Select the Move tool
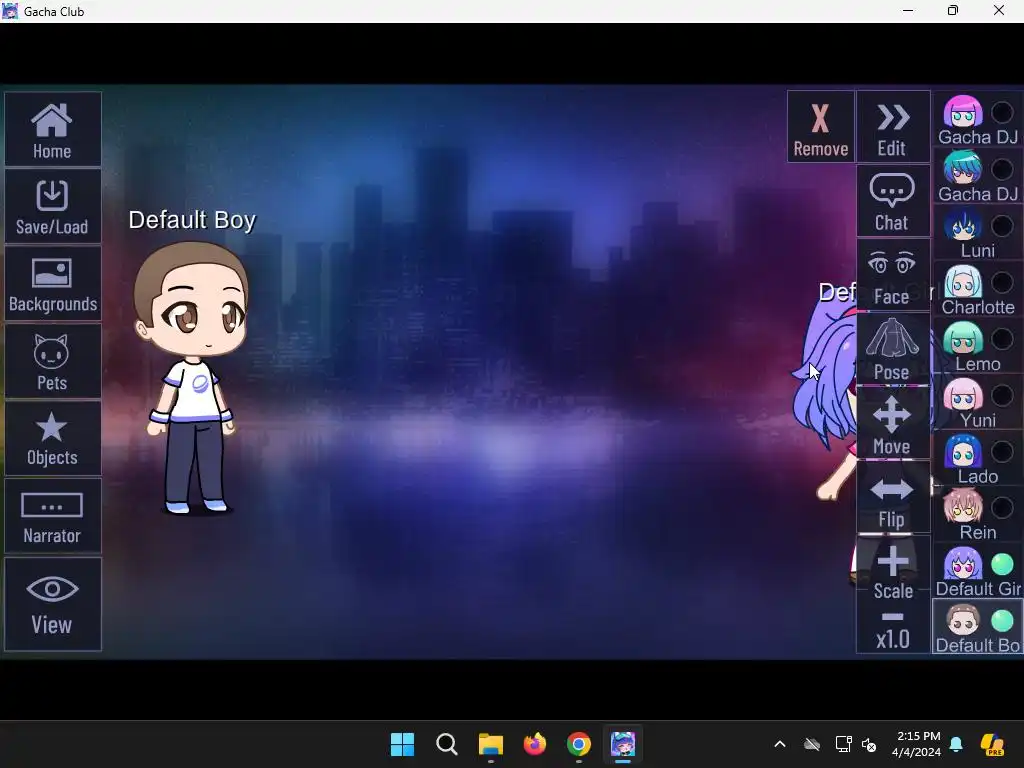The height and width of the screenshot is (768, 1024). [893, 423]
